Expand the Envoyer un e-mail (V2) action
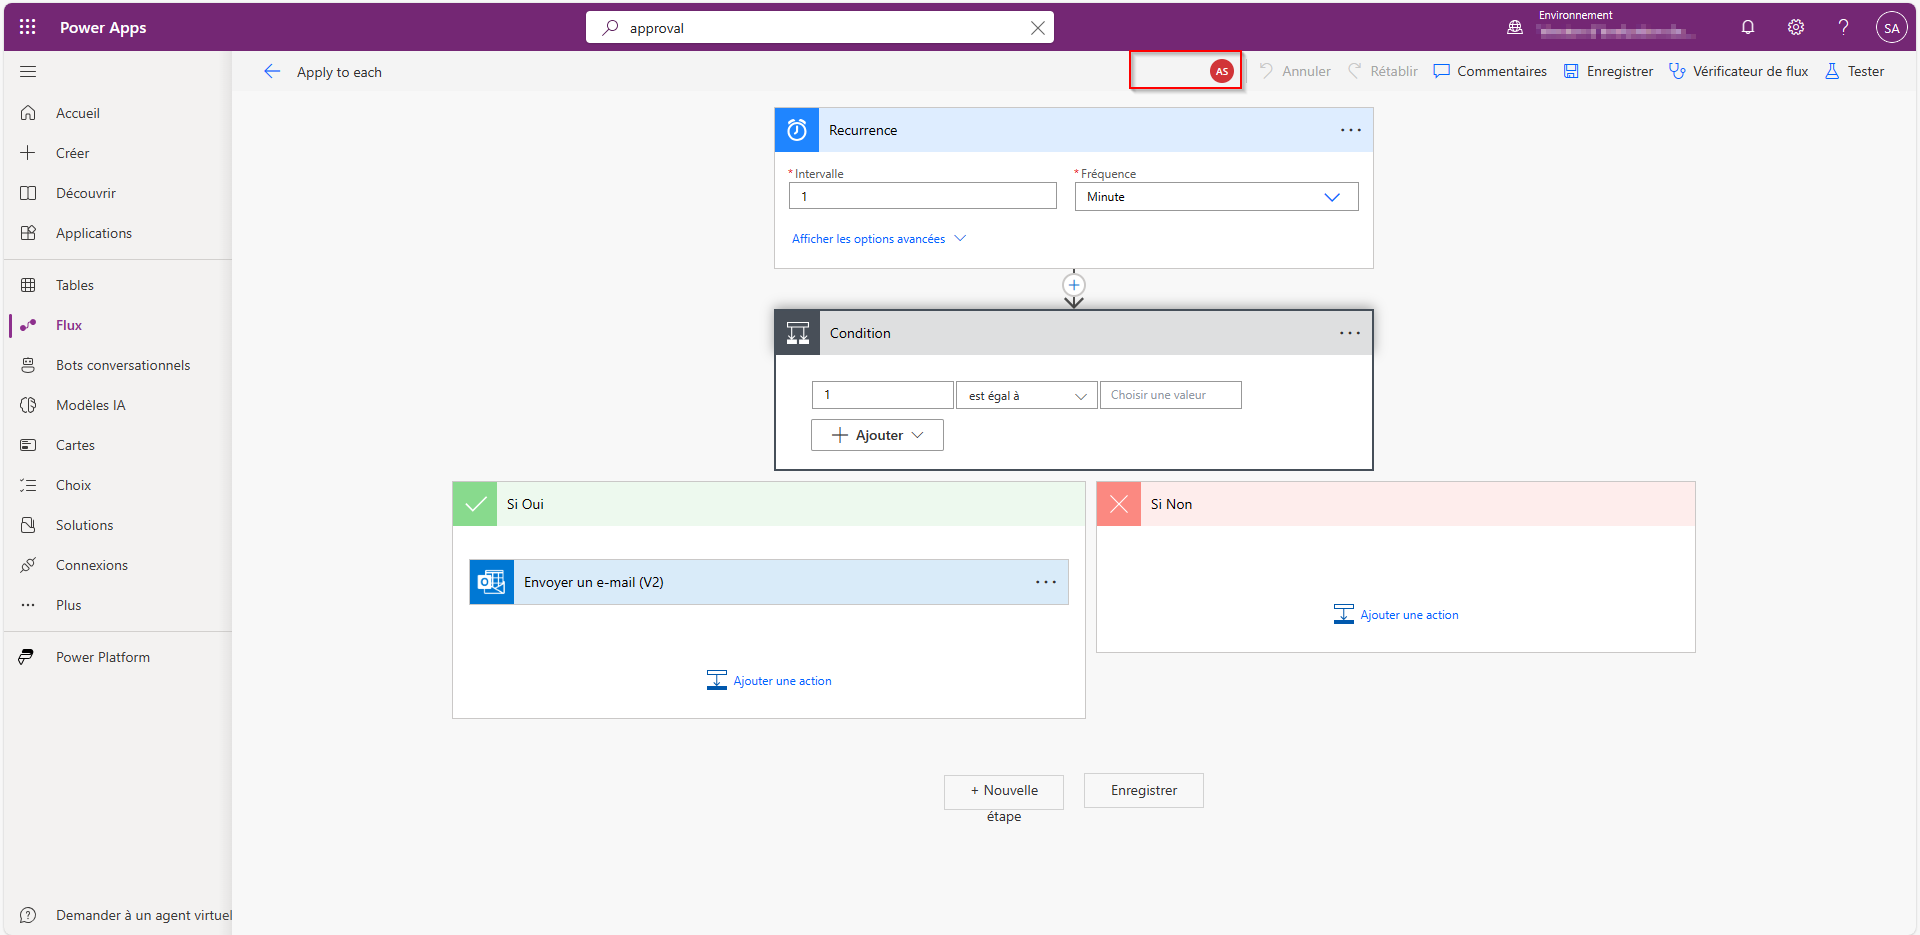 [x=769, y=582]
